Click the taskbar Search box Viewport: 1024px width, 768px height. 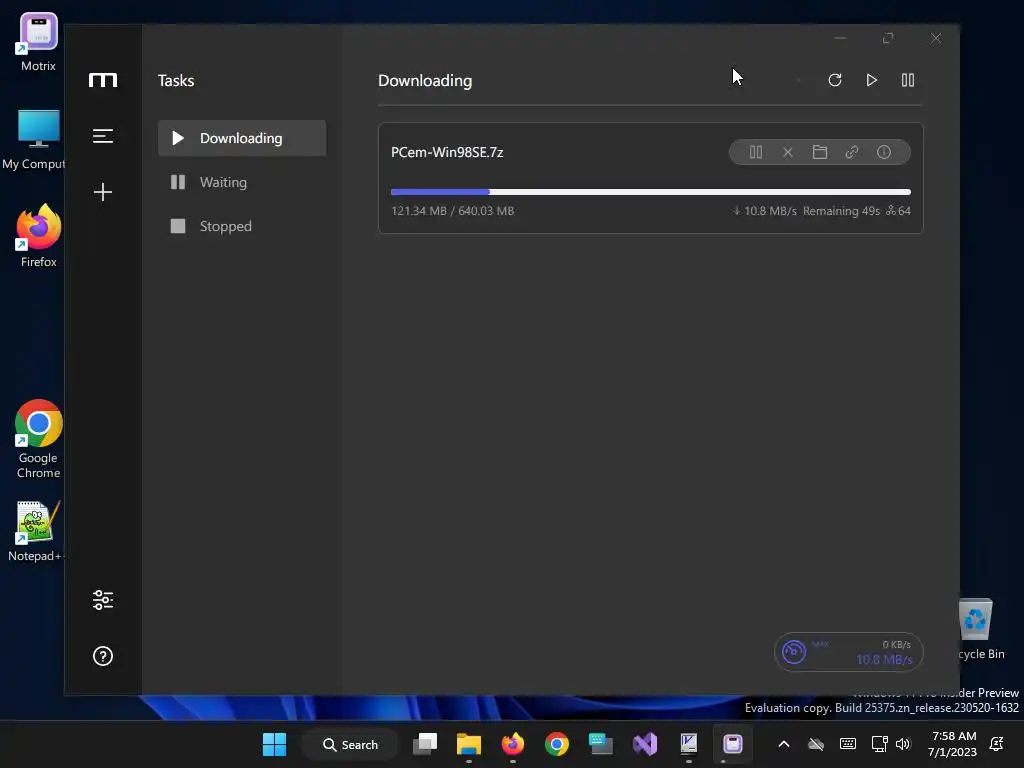[x=350, y=744]
